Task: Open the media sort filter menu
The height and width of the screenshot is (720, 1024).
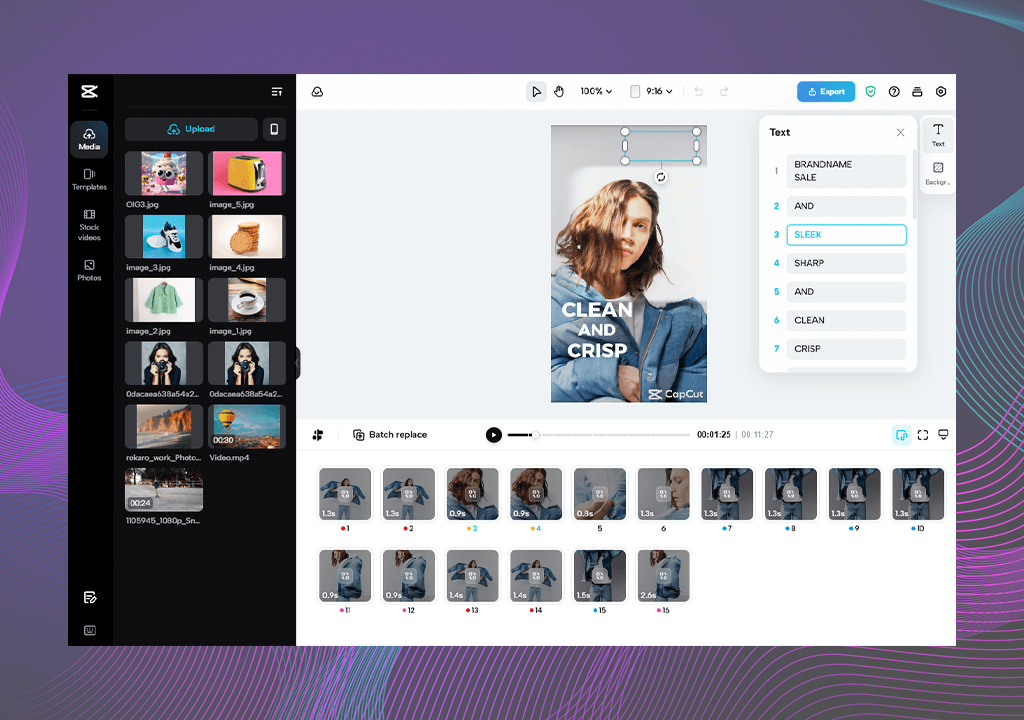Action: [277, 91]
